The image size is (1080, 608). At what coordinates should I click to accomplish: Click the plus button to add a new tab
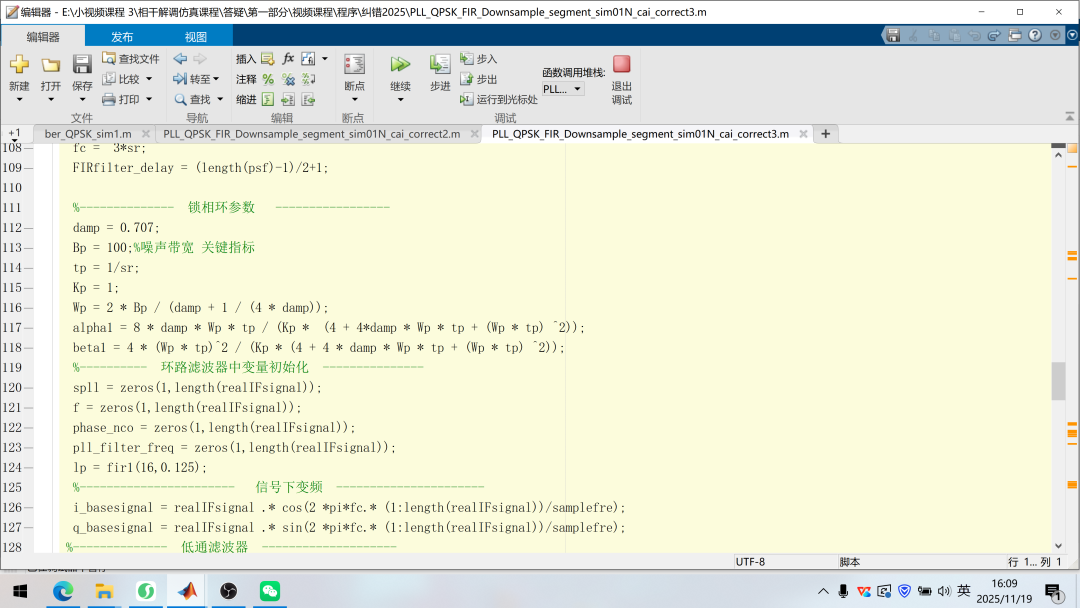(825, 134)
